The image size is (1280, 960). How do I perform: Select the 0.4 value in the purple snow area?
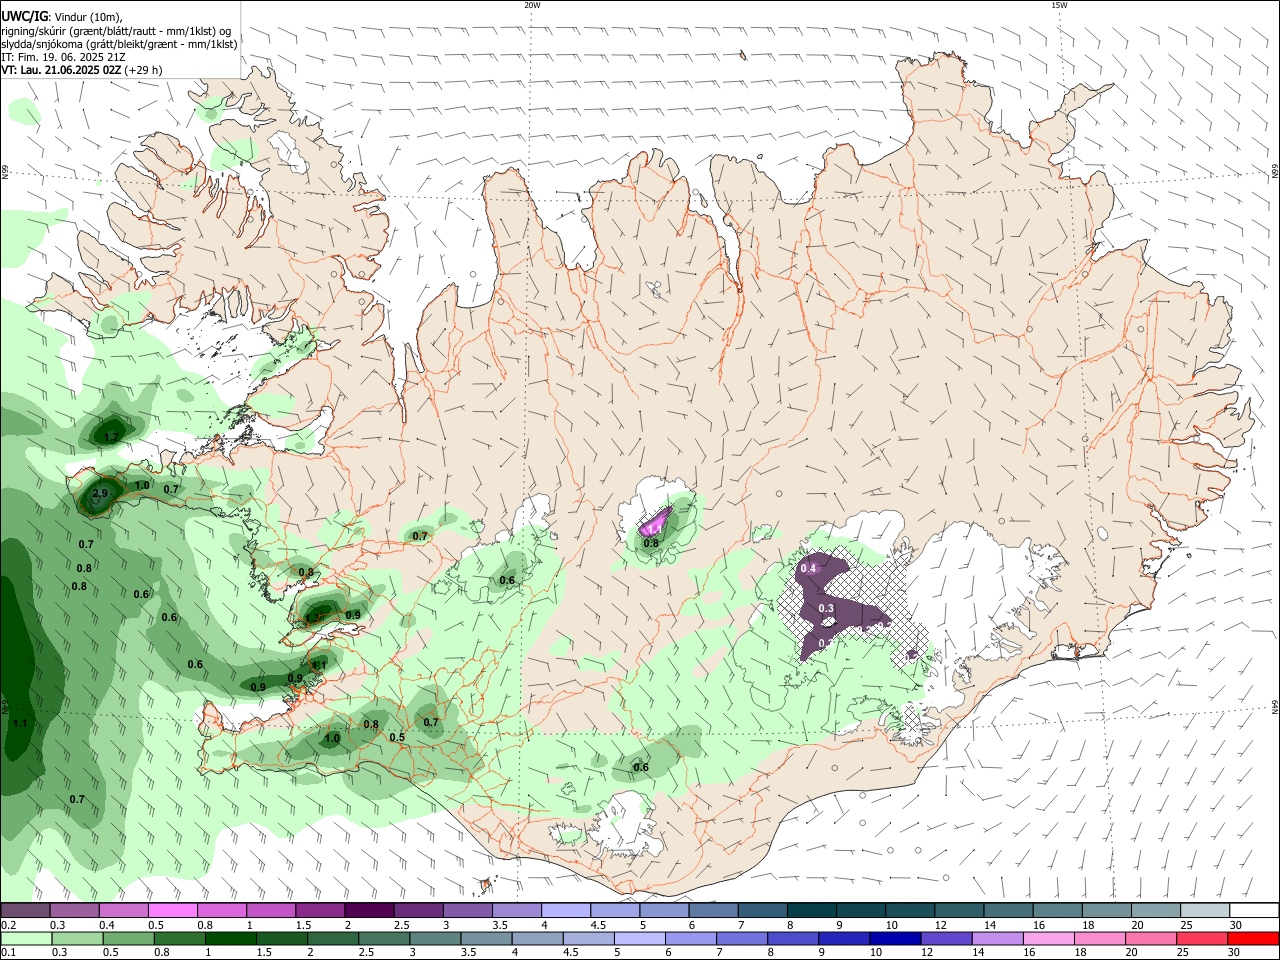(x=808, y=568)
